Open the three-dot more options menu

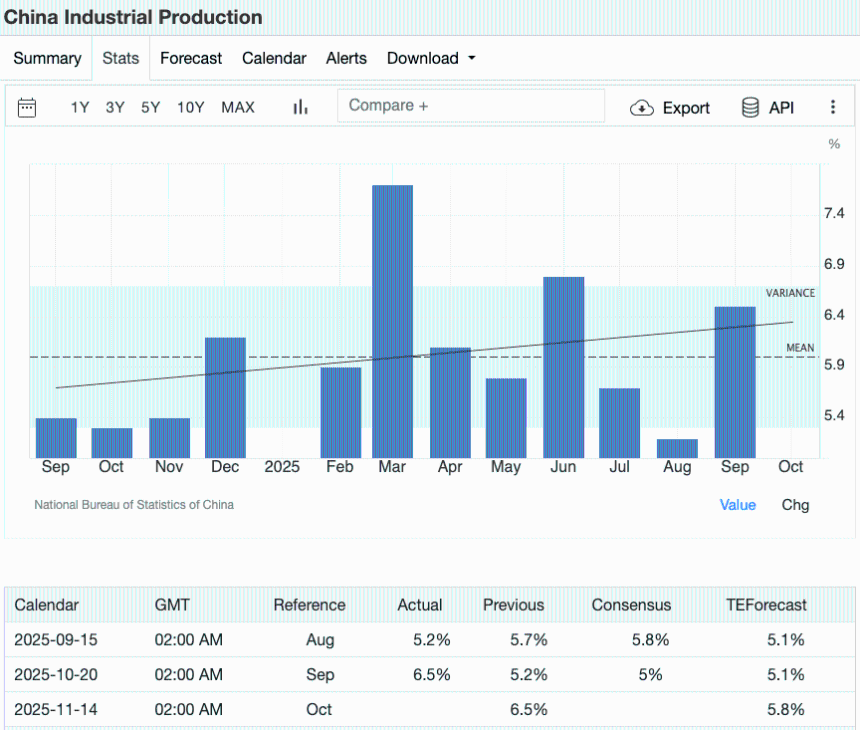(833, 108)
